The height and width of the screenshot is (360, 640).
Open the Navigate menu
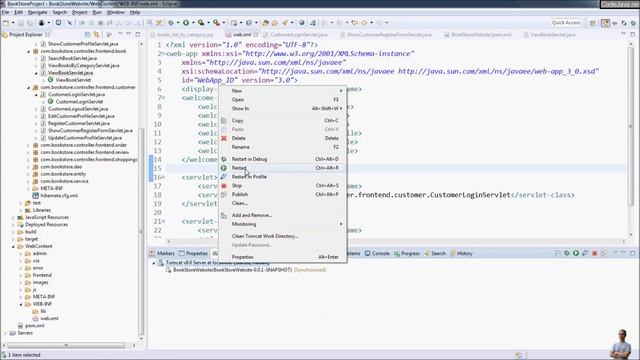click(x=37, y=12)
